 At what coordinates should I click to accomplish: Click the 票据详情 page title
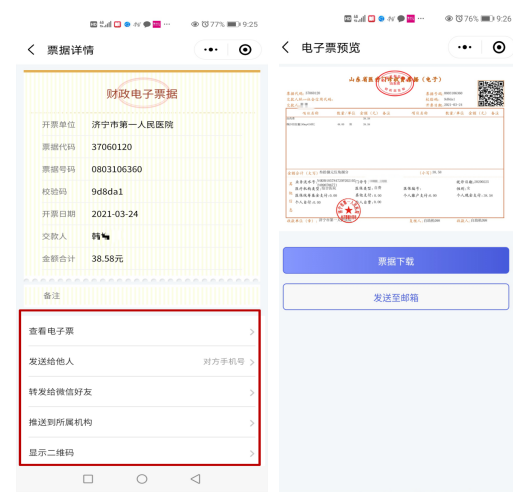click(70, 50)
